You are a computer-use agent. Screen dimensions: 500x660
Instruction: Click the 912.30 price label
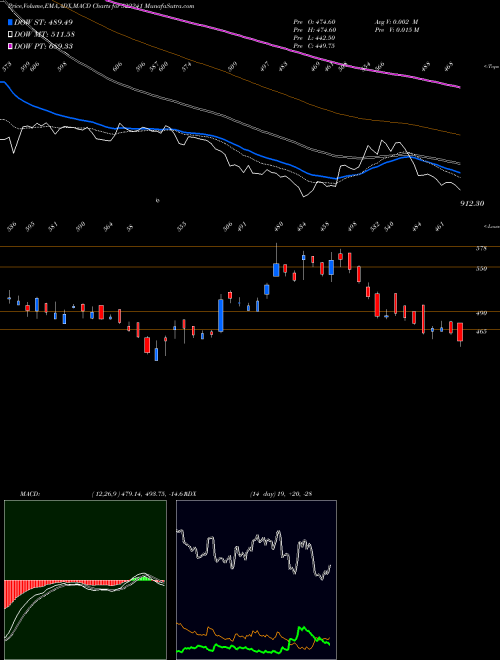472,203
